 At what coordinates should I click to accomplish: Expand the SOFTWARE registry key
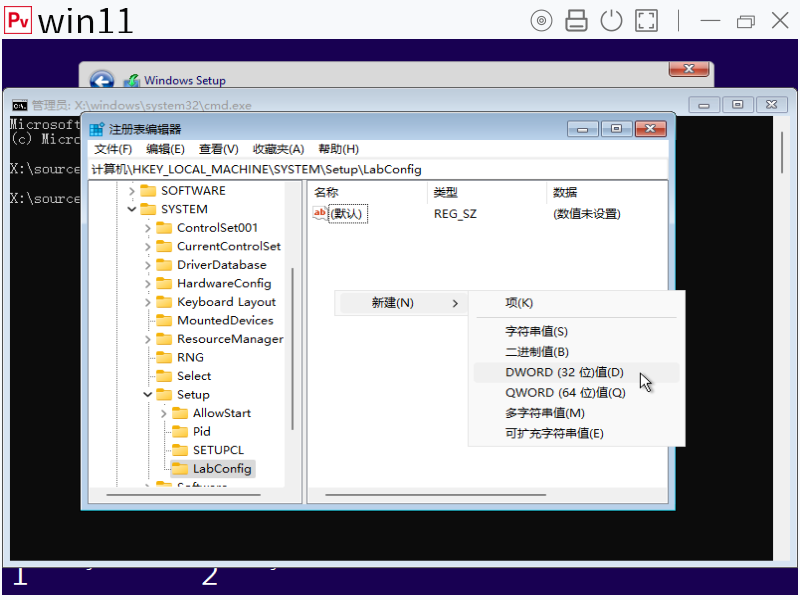[132, 191]
